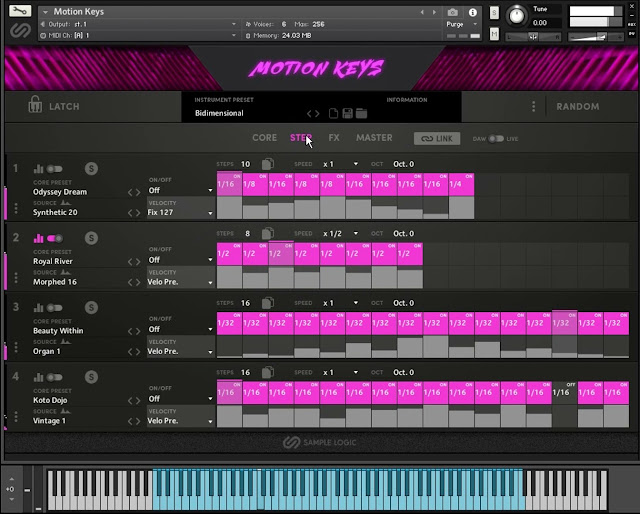Toggle core 1 power switch

click(55, 169)
